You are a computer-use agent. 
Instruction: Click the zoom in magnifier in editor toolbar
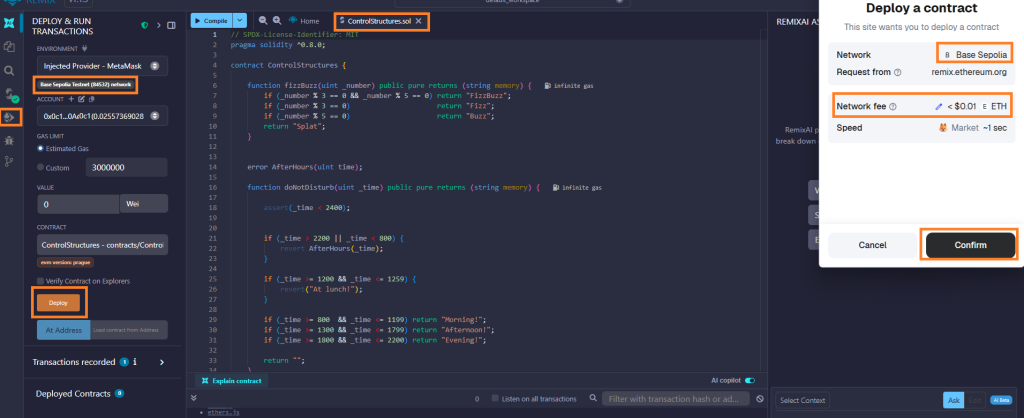point(276,20)
